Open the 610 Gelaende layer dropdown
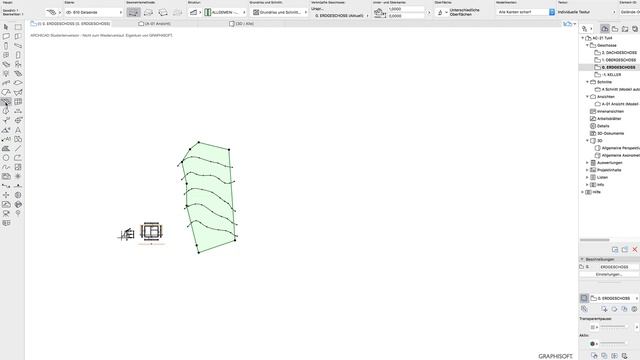The height and width of the screenshot is (360, 640). 93,13
